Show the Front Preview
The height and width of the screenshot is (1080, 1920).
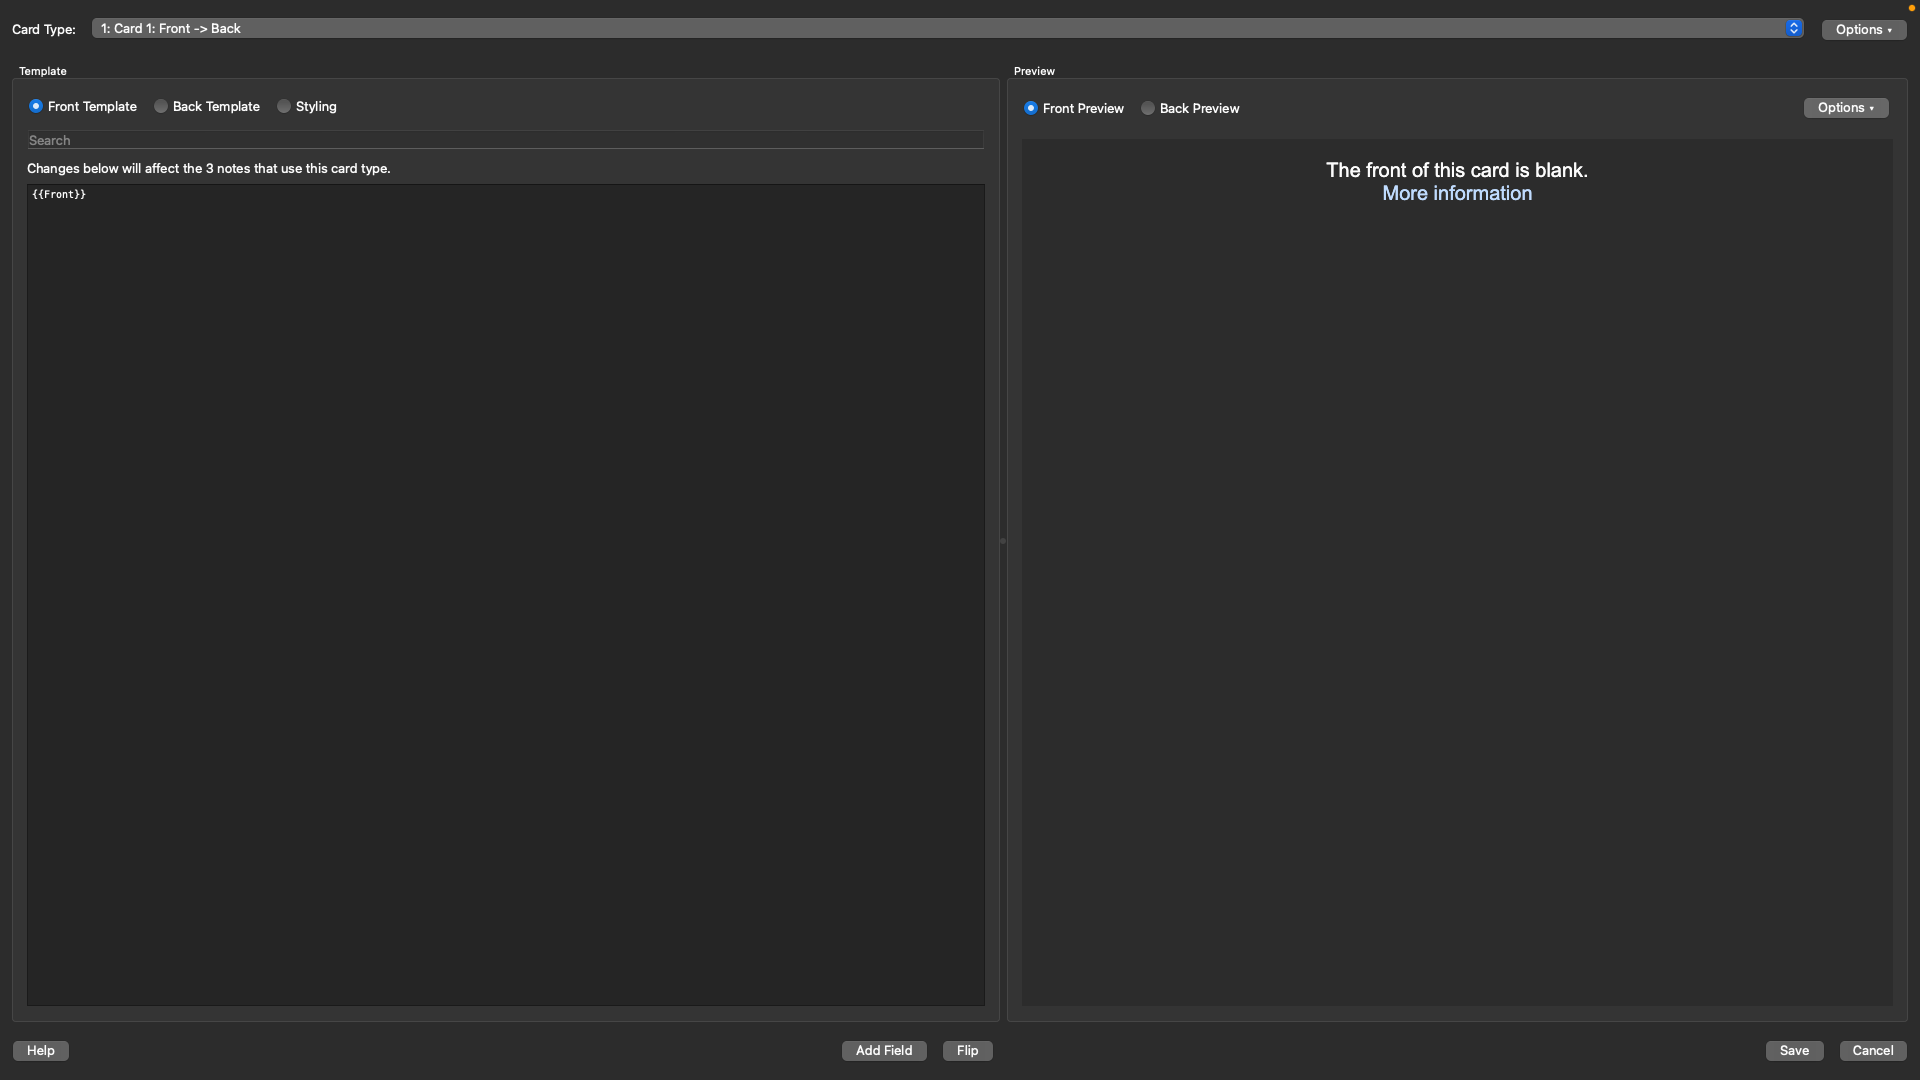pyautogui.click(x=1032, y=108)
